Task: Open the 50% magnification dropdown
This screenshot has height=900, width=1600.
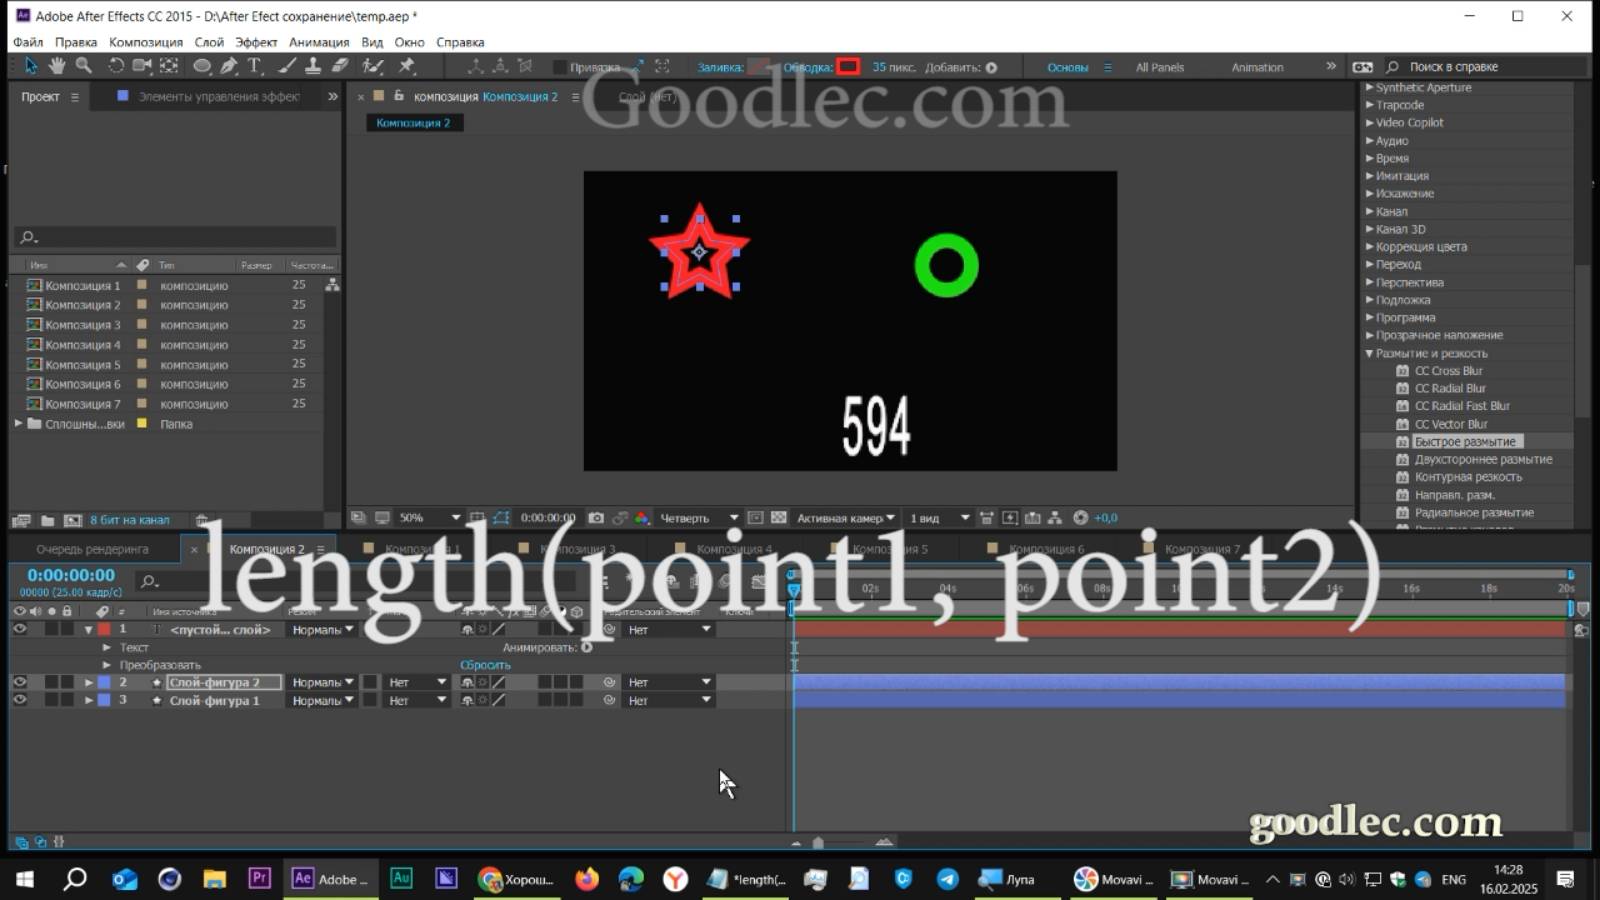Action: (430, 518)
